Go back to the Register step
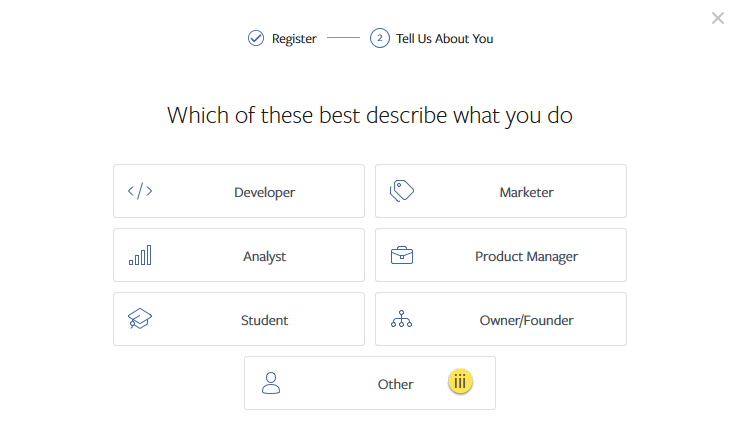This screenshot has width=739, height=439. [294, 39]
